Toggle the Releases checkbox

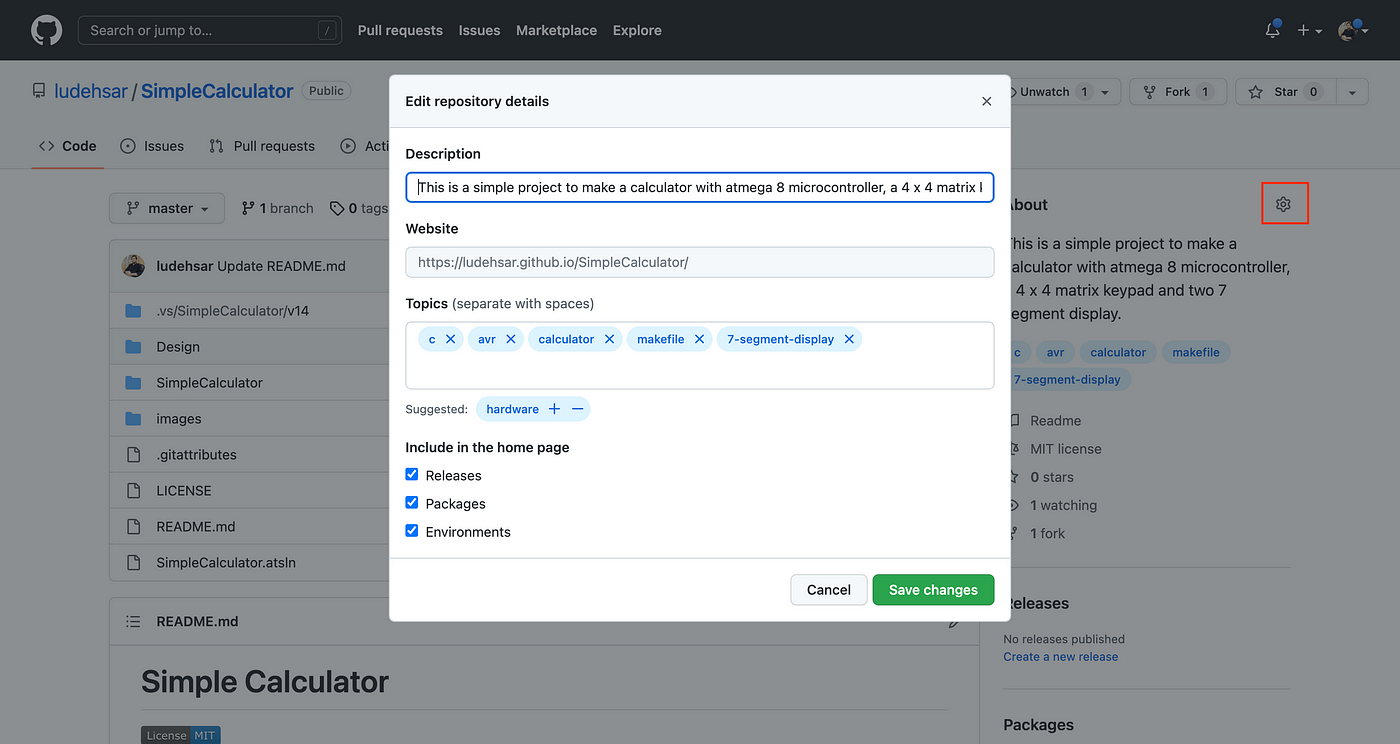point(411,474)
